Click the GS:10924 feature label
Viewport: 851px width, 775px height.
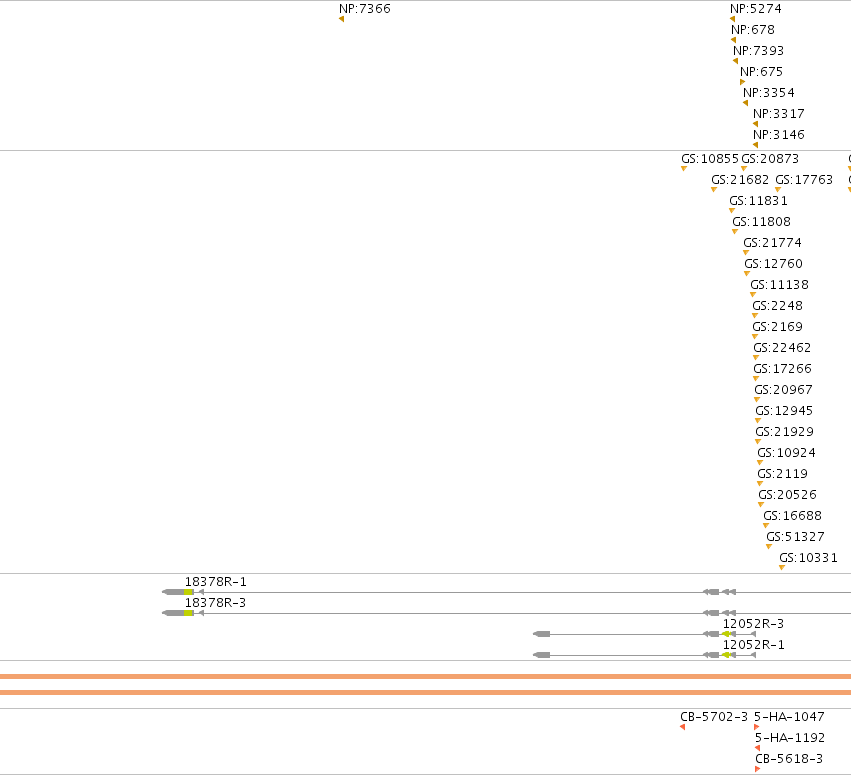tap(786, 453)
